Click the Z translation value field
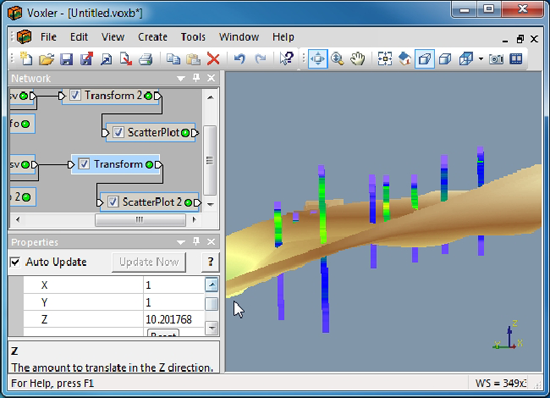 pyautogui.click(x=174, y=319)
